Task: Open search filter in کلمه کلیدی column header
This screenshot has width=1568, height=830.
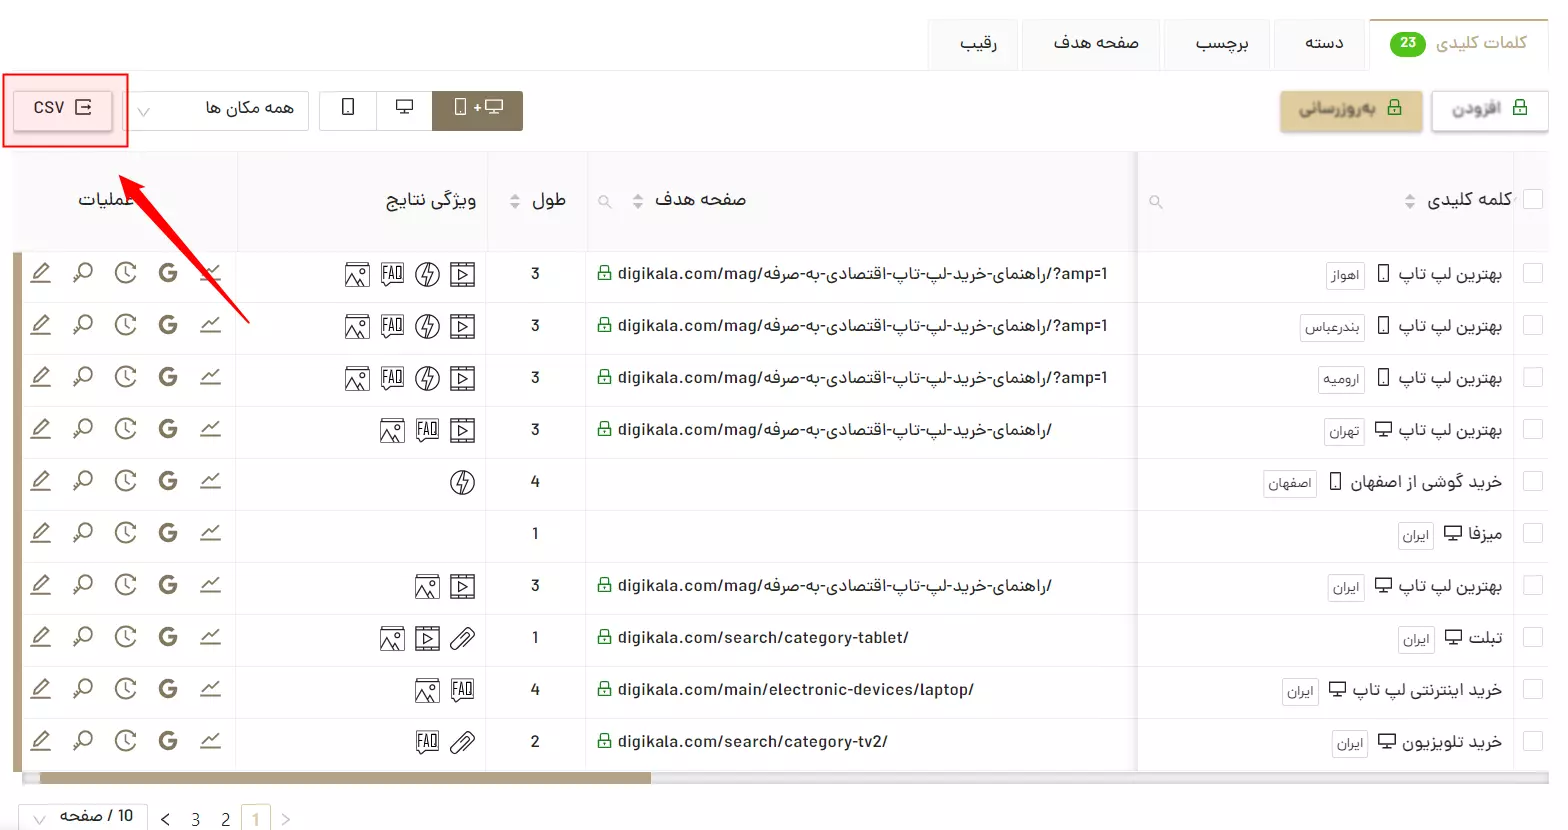Action: [x=1156, y=202]
